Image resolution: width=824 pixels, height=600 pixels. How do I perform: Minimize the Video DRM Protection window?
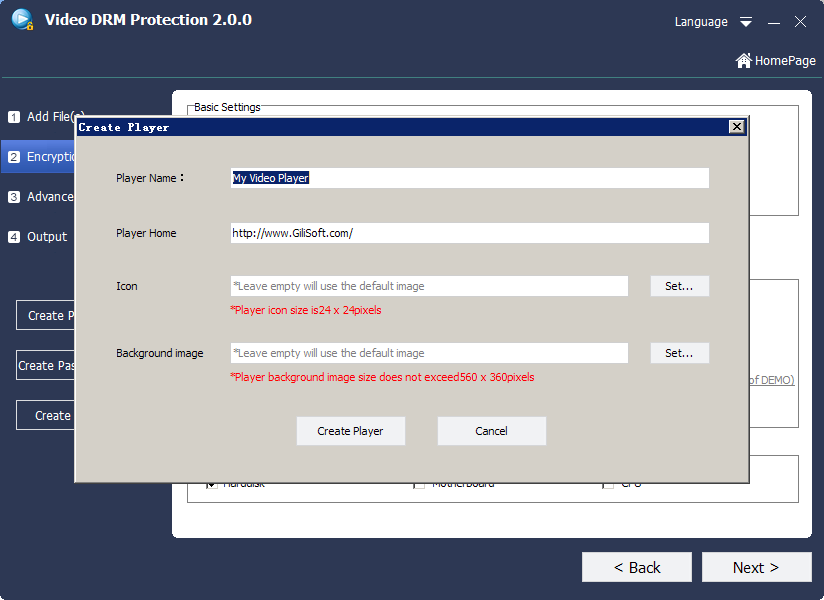(774, 22)
